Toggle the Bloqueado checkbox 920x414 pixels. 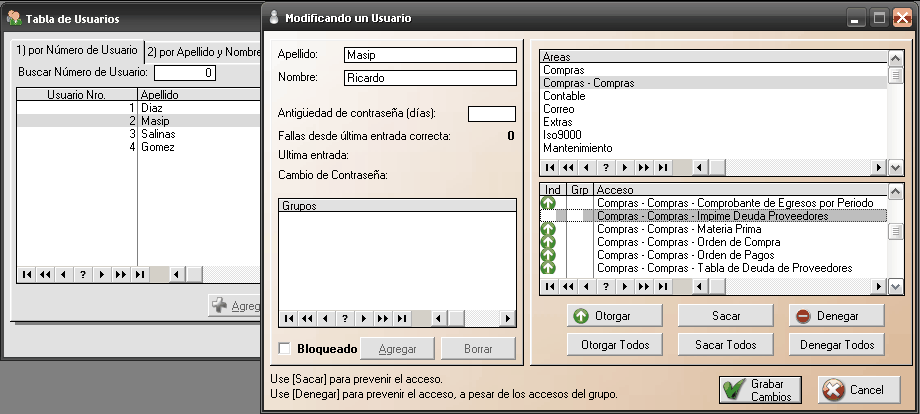coord(284,349)
